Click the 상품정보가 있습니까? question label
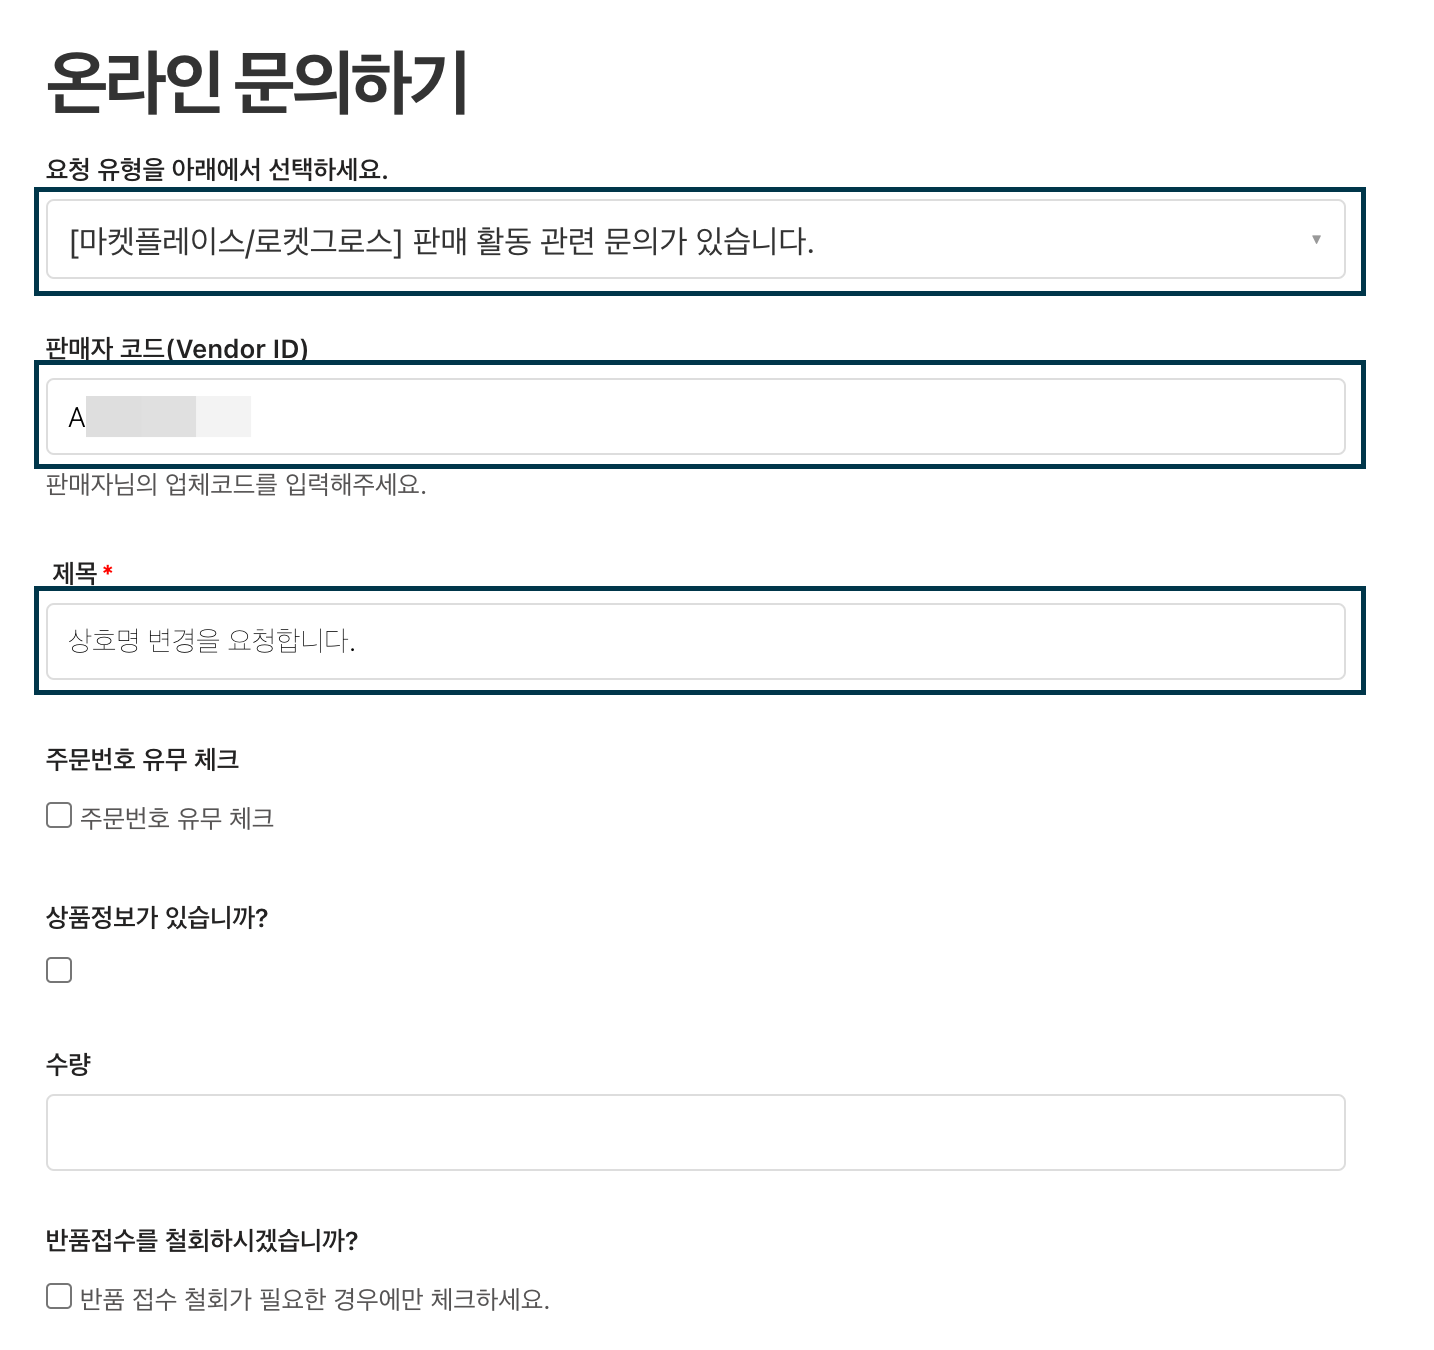The height and width of the screenshot is (1350, 1434). (156, 916)
